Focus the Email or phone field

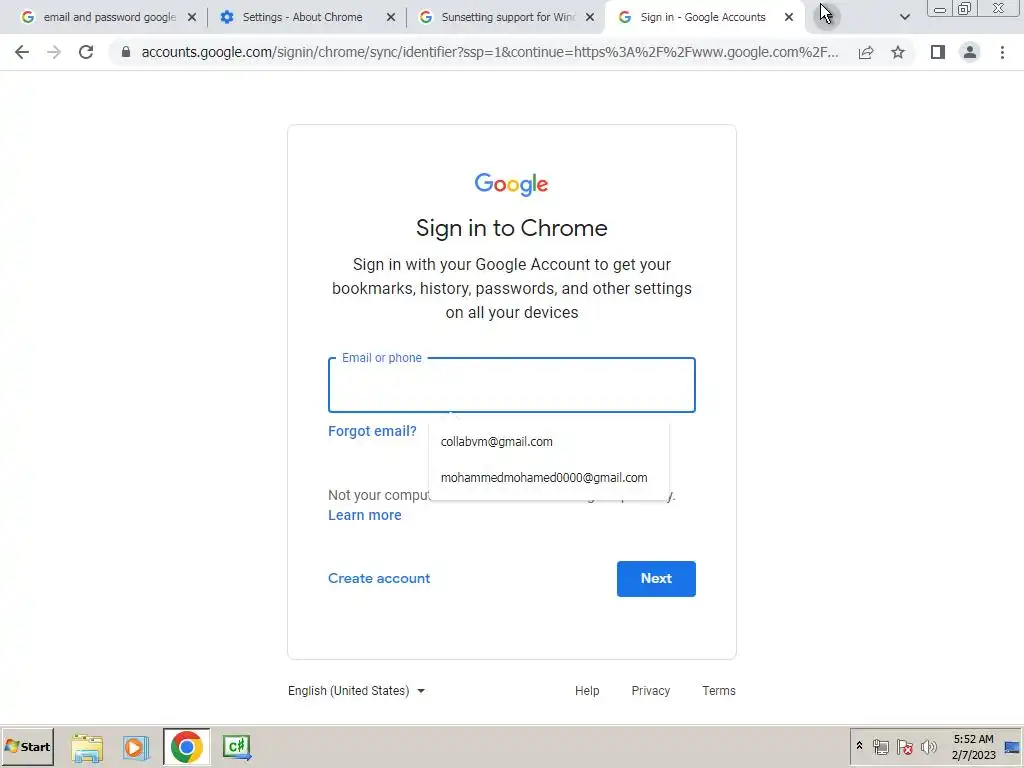[x=512, y=385]
